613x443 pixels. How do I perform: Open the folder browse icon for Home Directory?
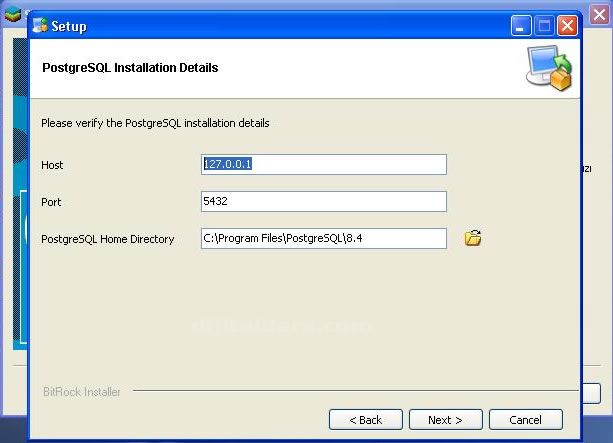click(x=473, y=238)
